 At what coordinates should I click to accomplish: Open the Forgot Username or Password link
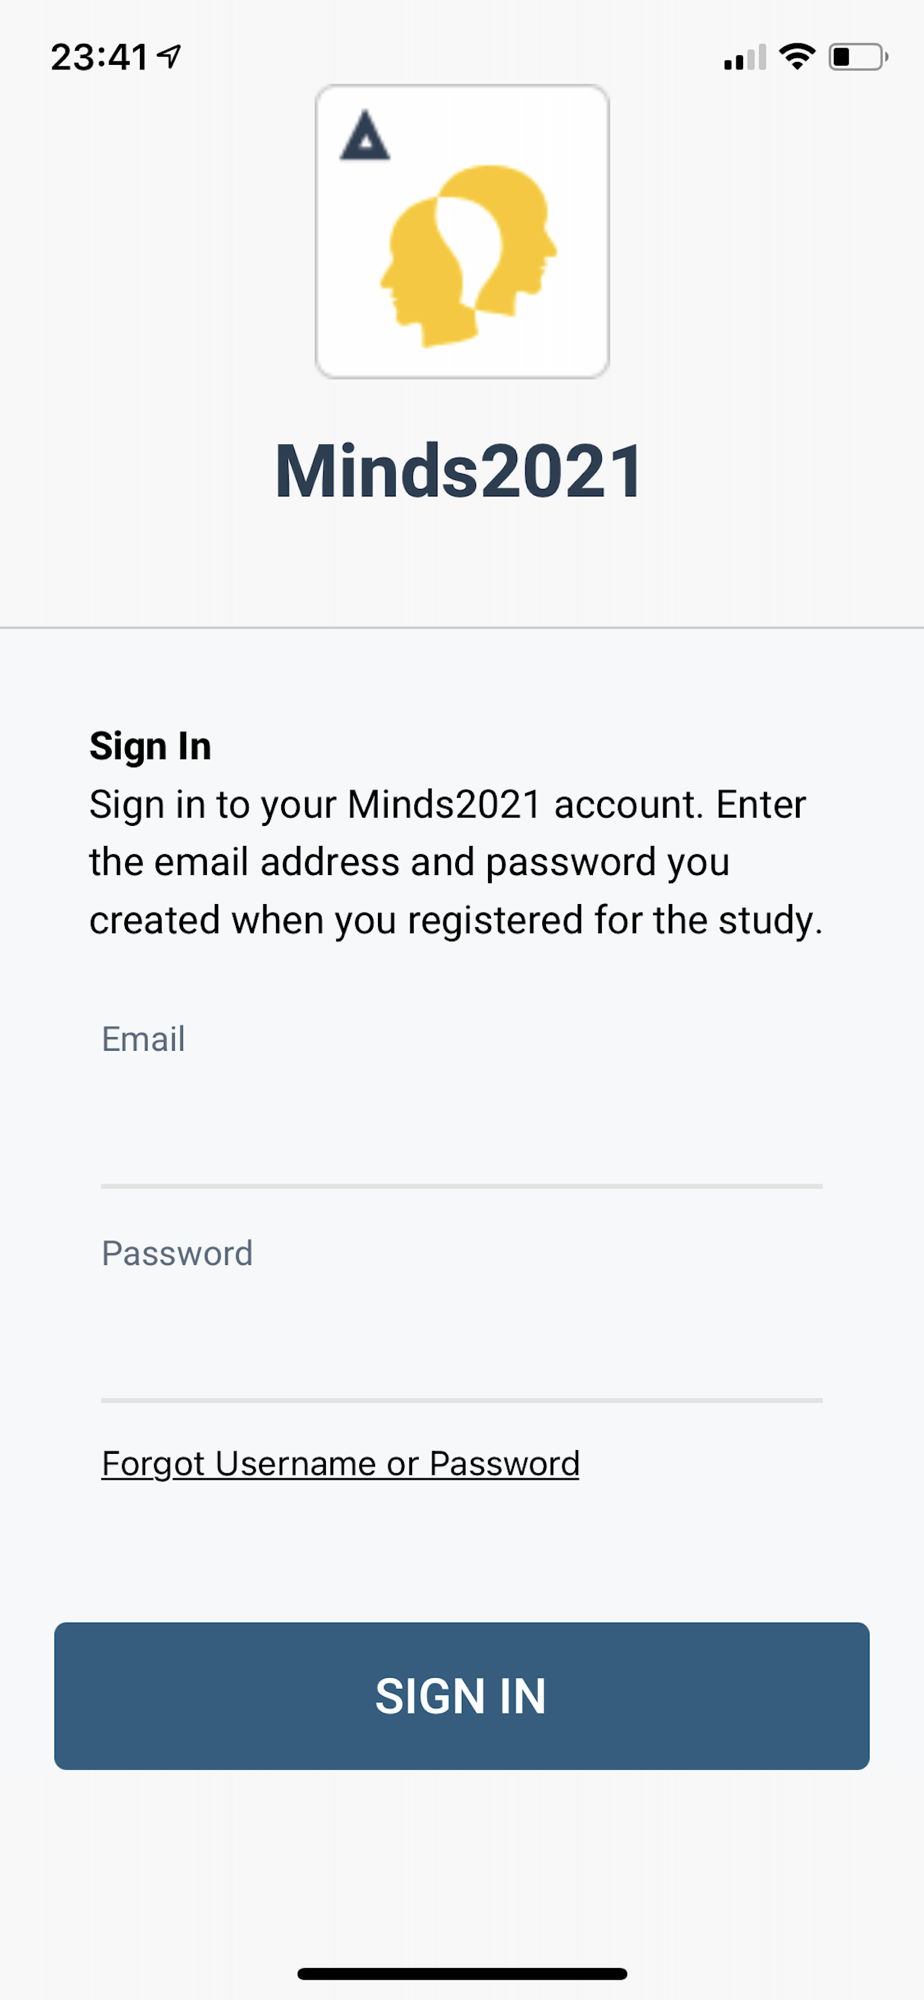pos(340,1463)
